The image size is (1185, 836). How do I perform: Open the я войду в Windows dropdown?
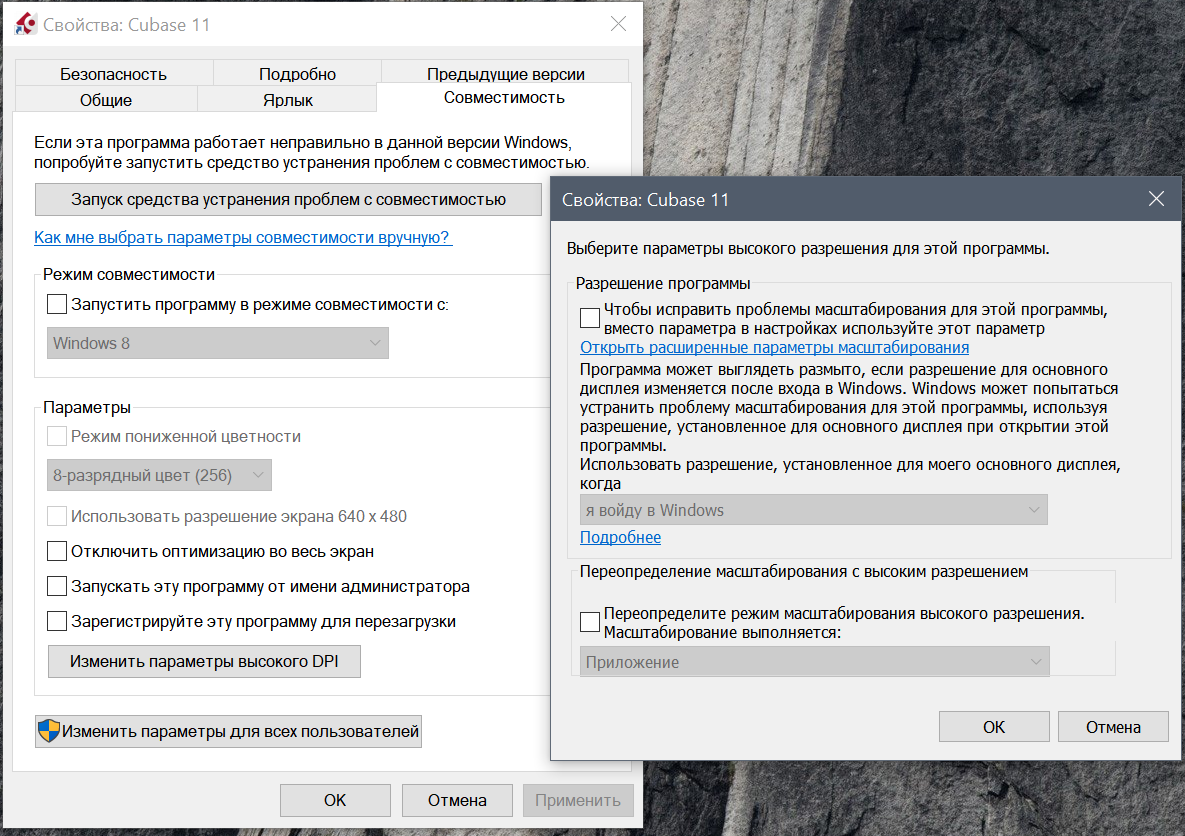click(x=813, y=510)
